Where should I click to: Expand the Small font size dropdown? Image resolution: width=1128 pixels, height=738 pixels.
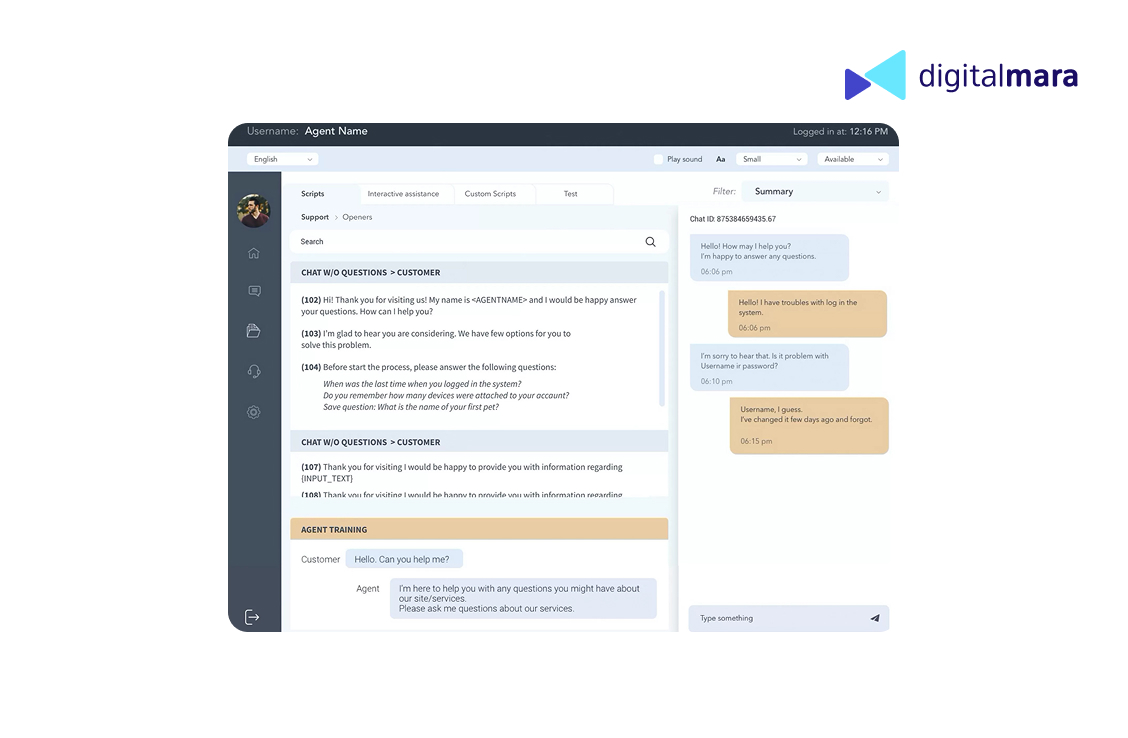click(771, 159)
